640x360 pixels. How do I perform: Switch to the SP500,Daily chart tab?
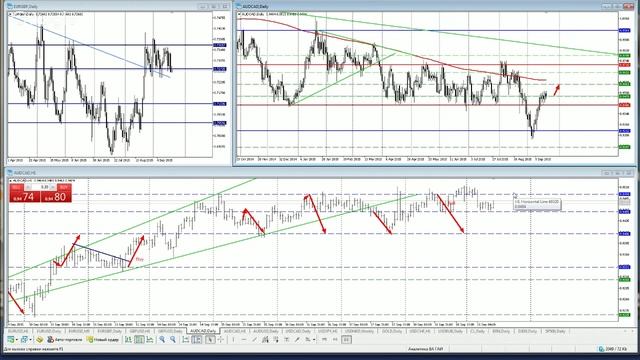point(554,331)
